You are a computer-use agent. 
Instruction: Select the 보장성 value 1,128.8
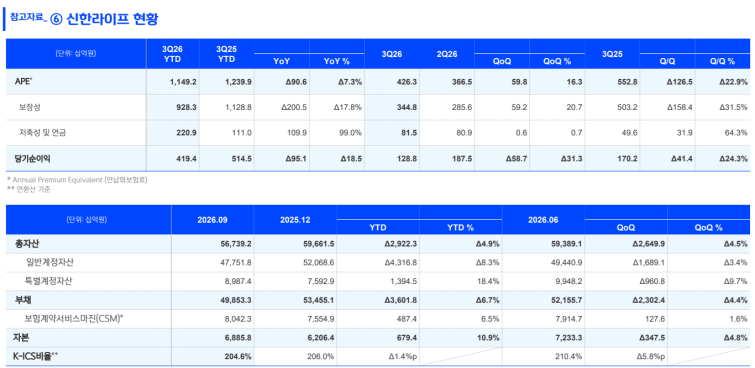pyautogui.click(x=237, y=107)
